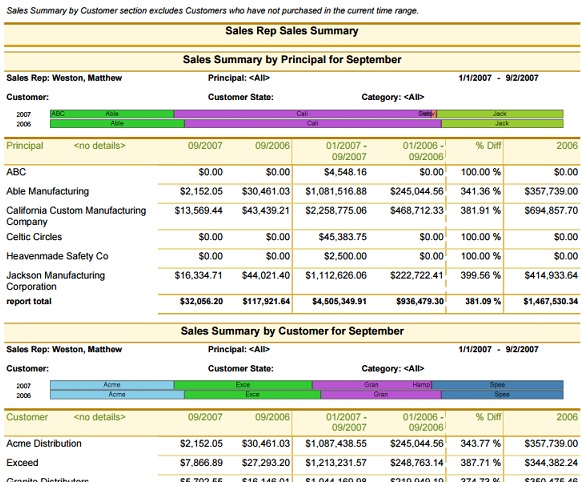Click the Sales Summary by Customer for September heading
This screenshot has height=482, width=582.
(x=292, y=331)
